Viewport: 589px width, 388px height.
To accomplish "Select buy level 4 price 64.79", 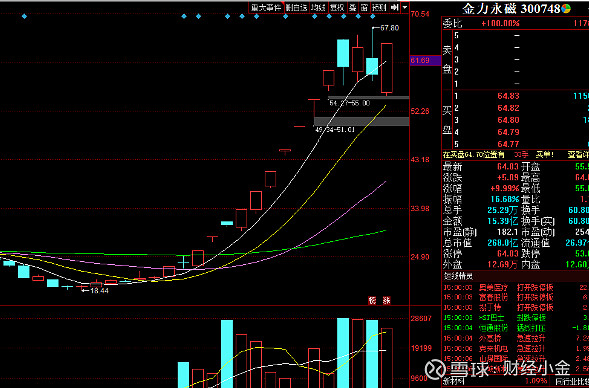I will (x=508, y=132).
